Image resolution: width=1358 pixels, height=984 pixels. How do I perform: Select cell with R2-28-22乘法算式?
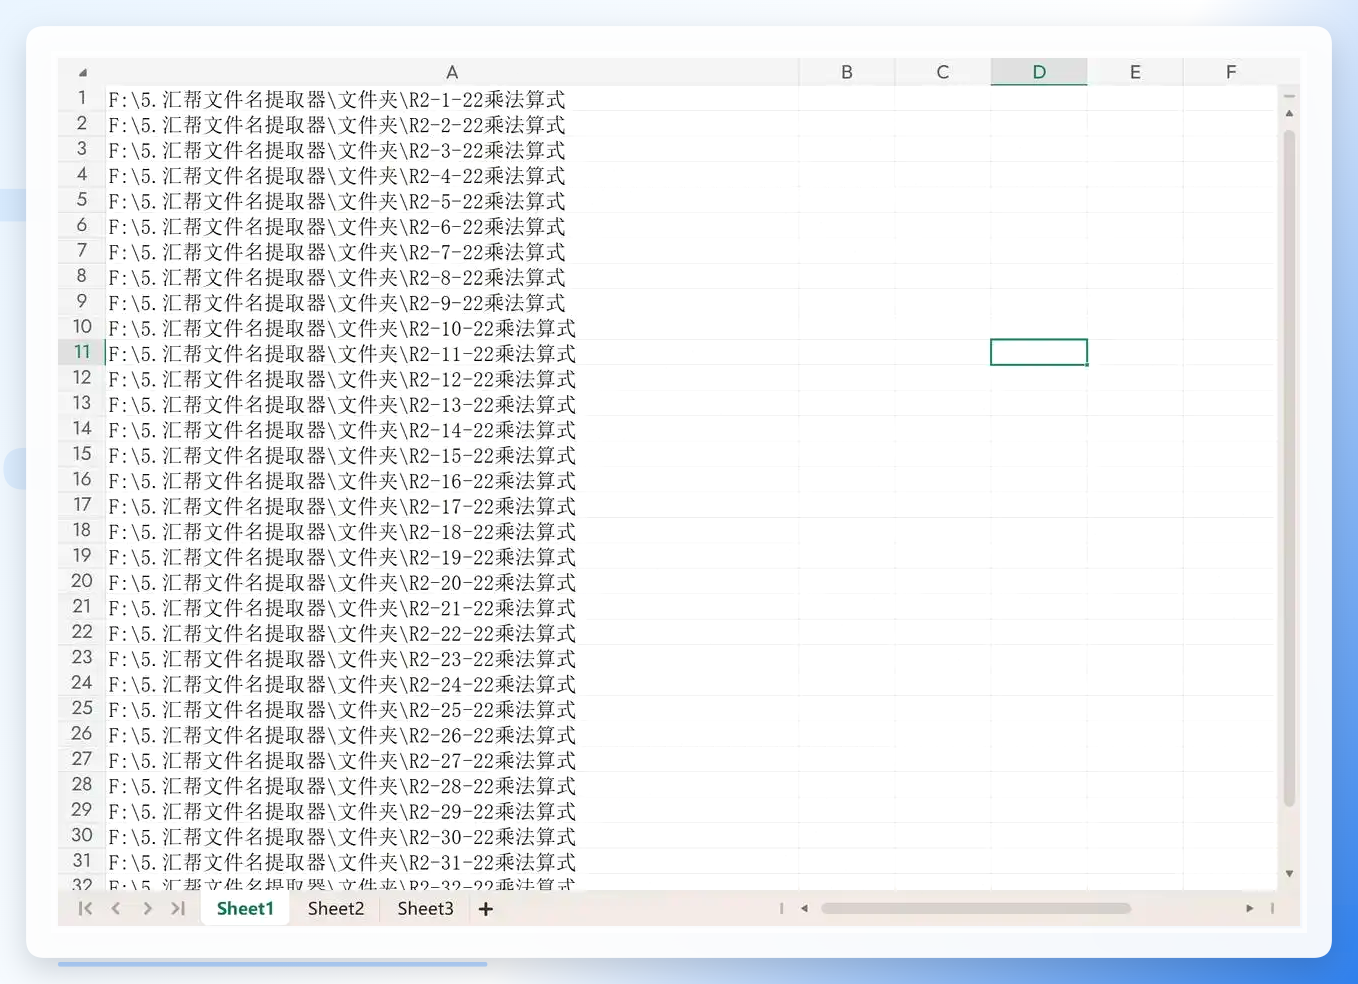(452, 785)
